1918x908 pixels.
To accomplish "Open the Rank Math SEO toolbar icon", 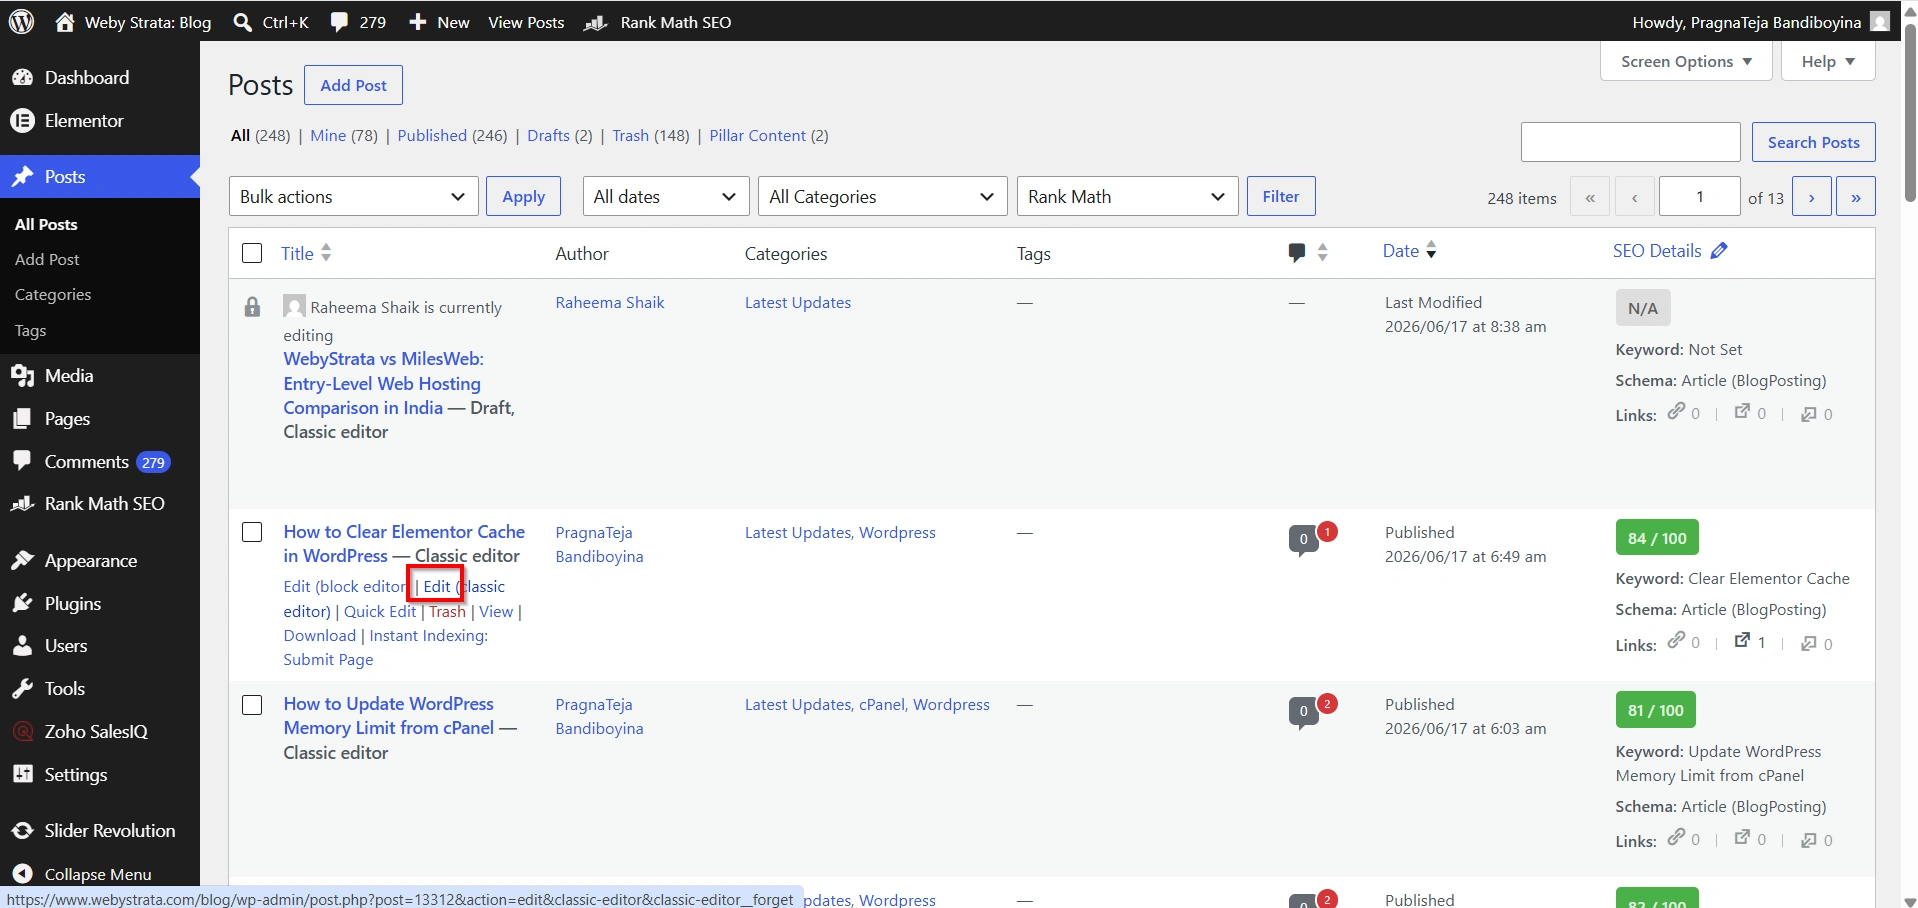I will click(x=596, y=22).
